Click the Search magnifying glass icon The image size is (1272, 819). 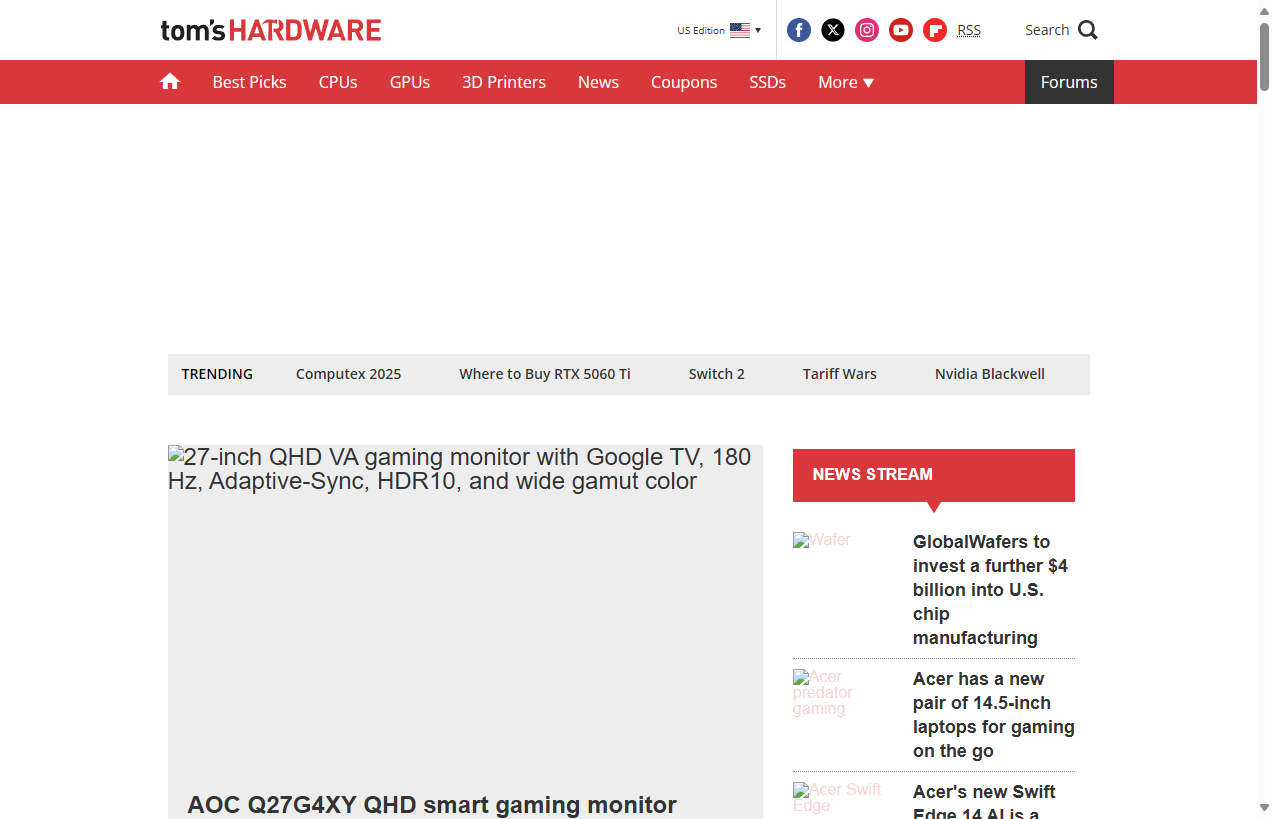tap(1088, 30)
